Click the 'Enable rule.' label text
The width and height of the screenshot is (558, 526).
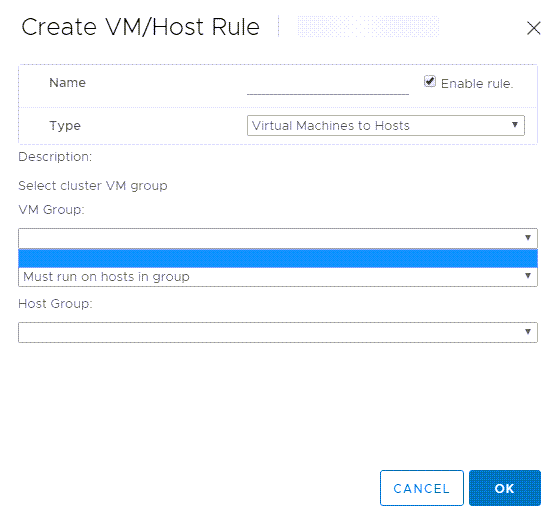pos(477,84)
